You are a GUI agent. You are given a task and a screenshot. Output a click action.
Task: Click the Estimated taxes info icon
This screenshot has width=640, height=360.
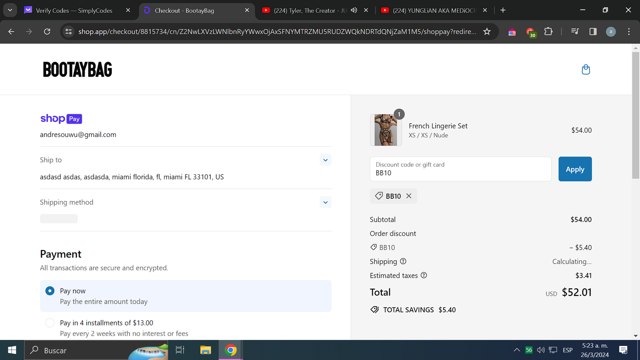coord(424,276)
